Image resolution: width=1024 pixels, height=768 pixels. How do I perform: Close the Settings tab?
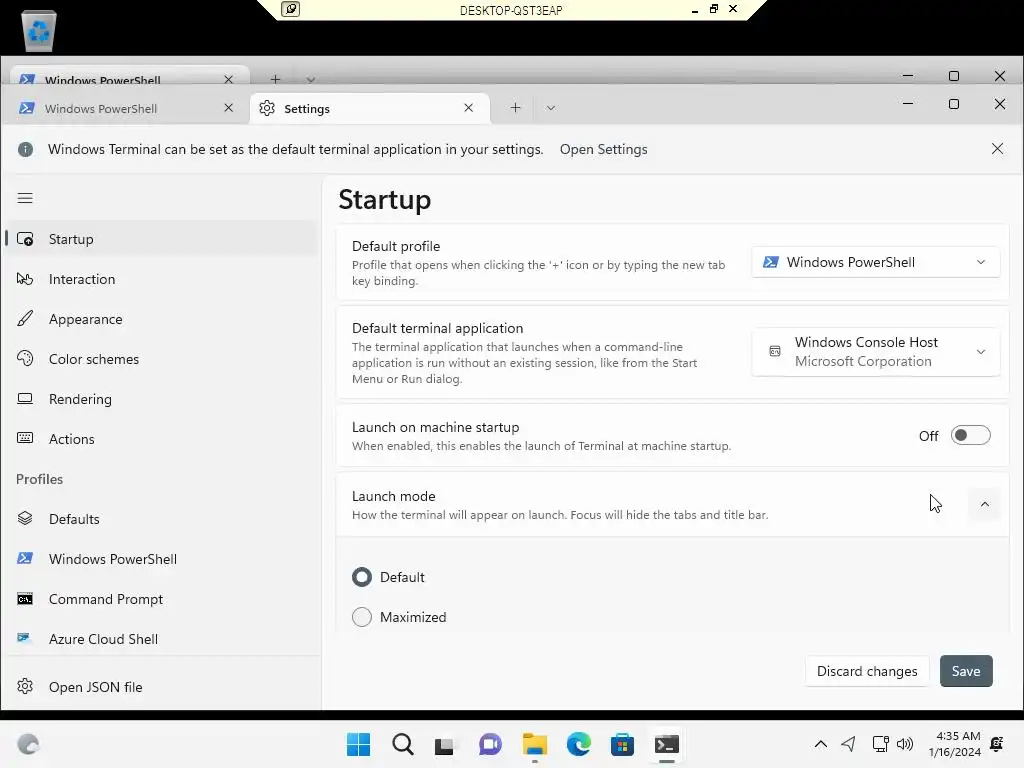pyautogui.click(x=468, y=108)
